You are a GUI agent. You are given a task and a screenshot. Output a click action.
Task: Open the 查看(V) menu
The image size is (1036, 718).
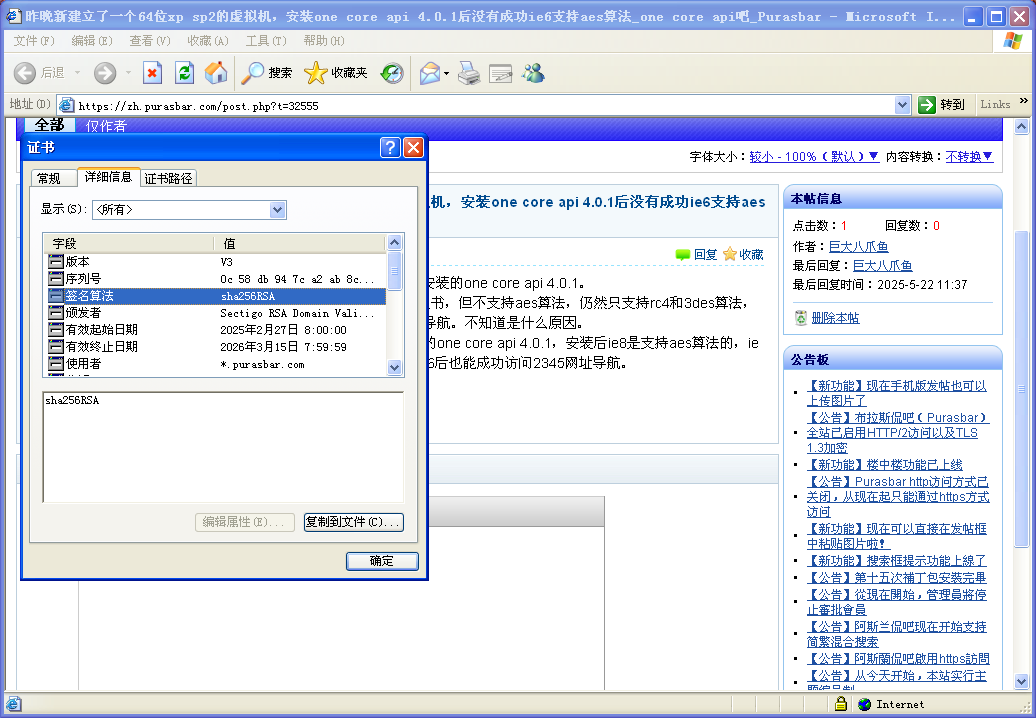[x=150, y=41]
